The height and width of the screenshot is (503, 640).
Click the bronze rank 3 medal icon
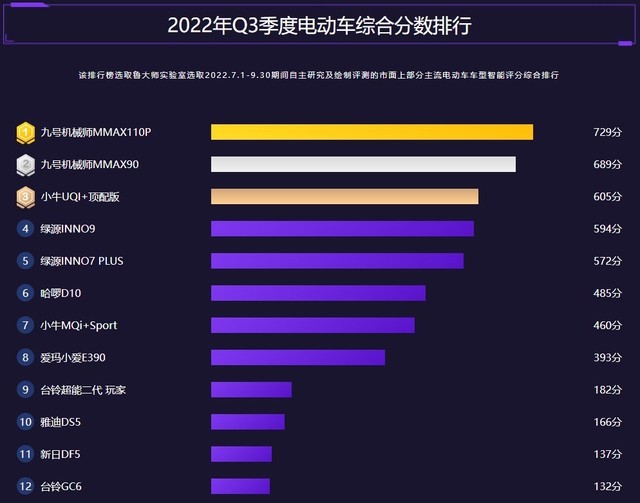pos(25,197)
